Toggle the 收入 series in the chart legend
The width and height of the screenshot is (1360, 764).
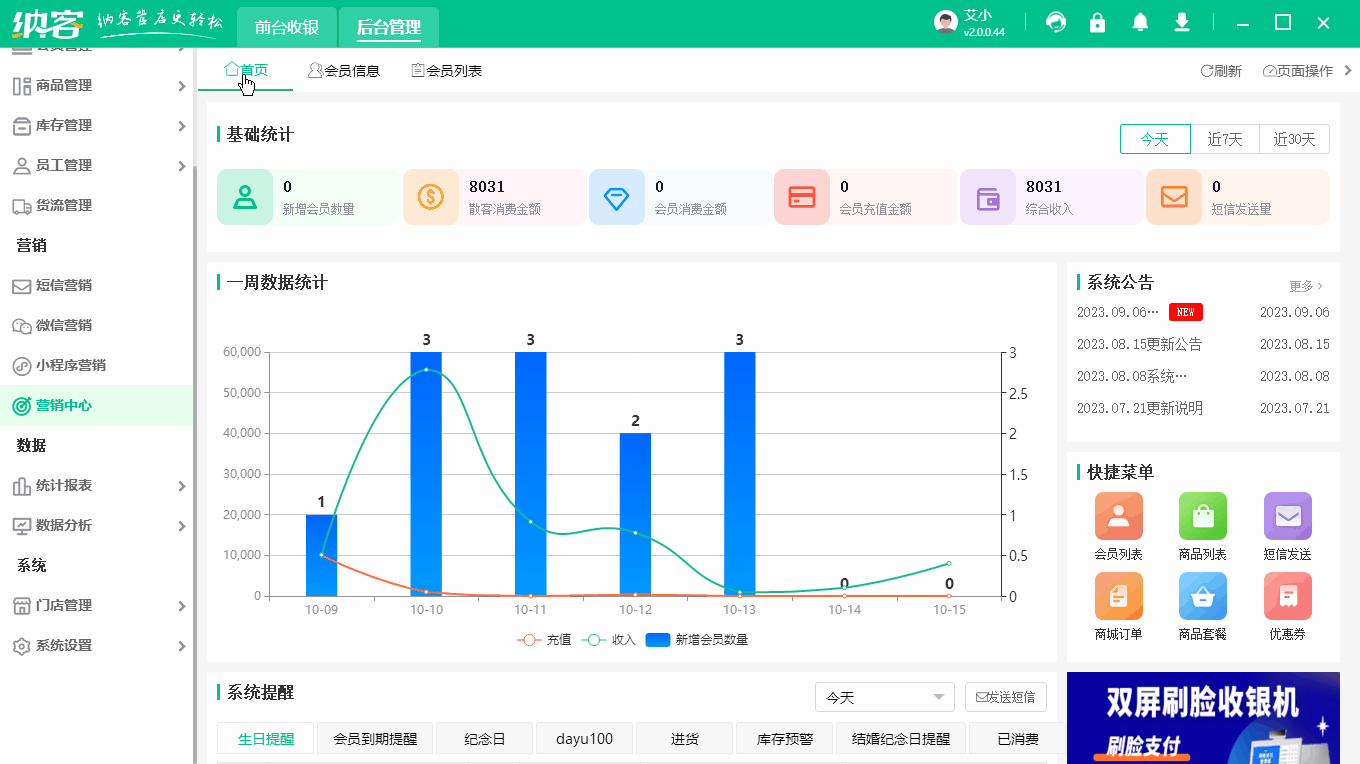point(607,641)
